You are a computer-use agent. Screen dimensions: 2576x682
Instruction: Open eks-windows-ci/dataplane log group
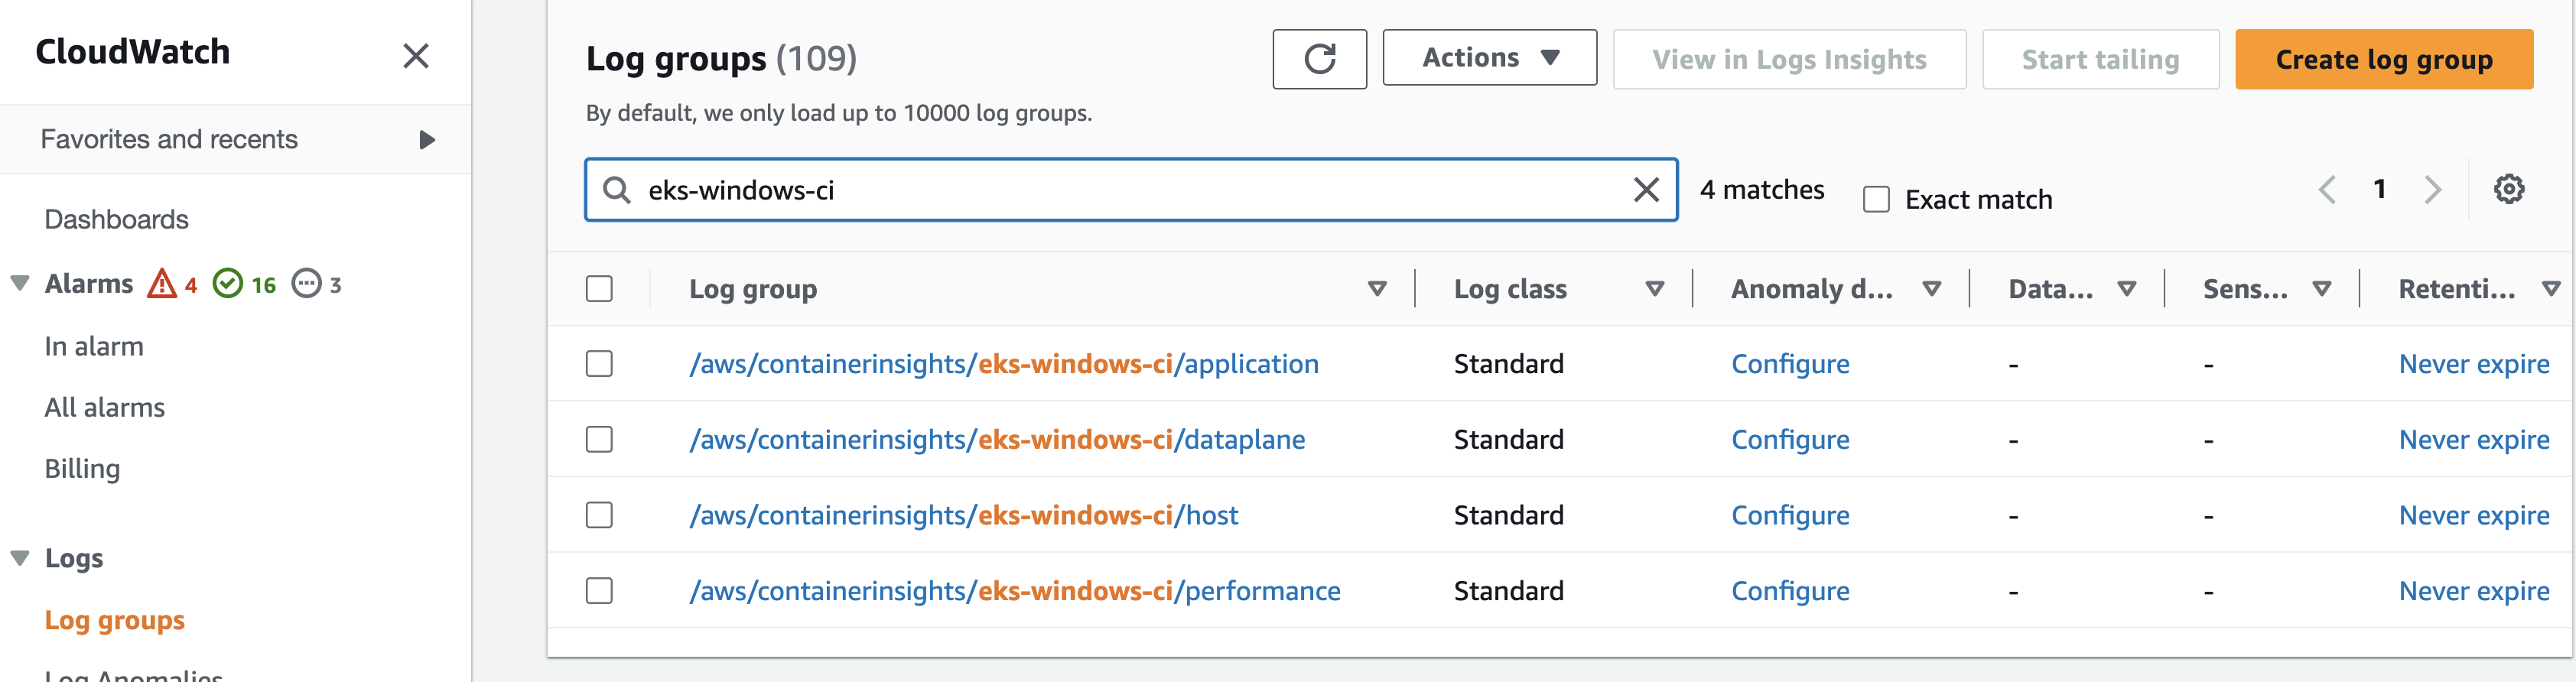(997, 440)
